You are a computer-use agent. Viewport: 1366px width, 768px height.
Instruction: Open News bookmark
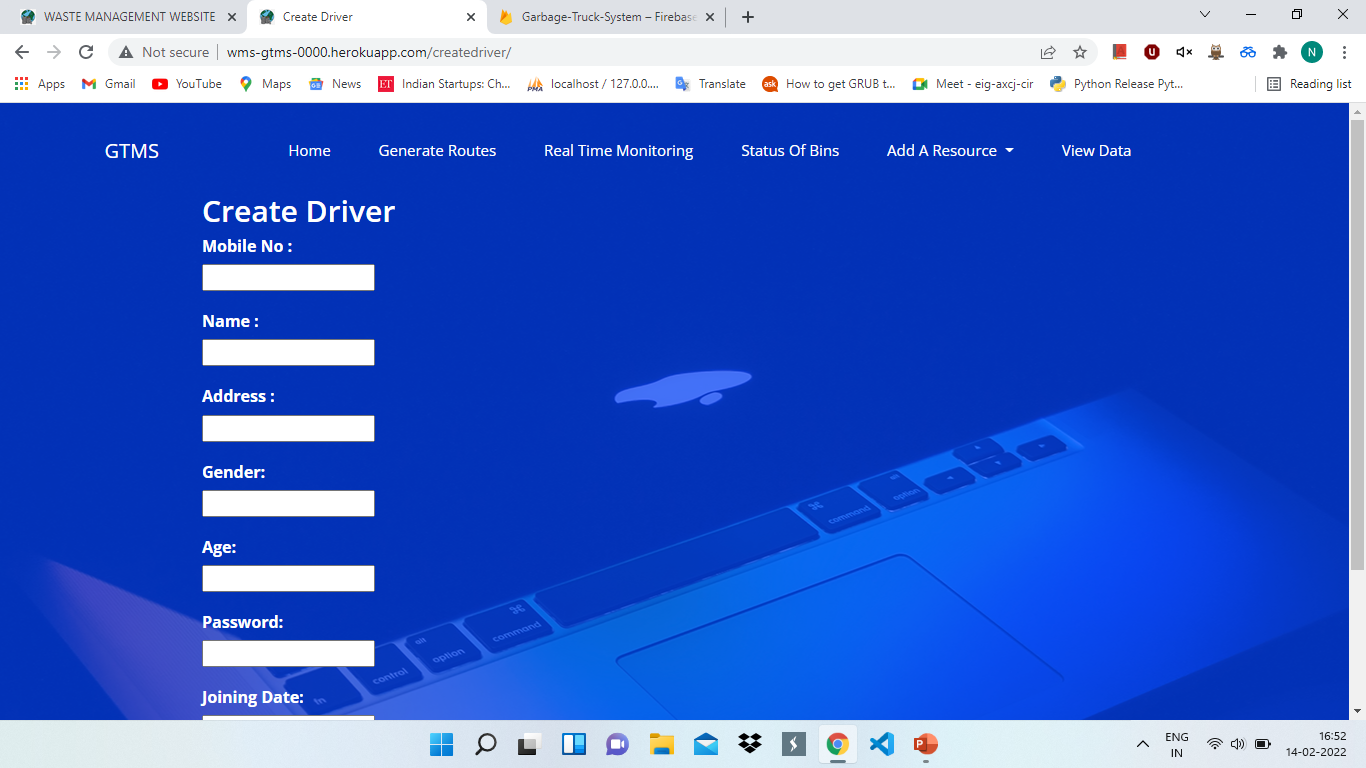[335, 84]
